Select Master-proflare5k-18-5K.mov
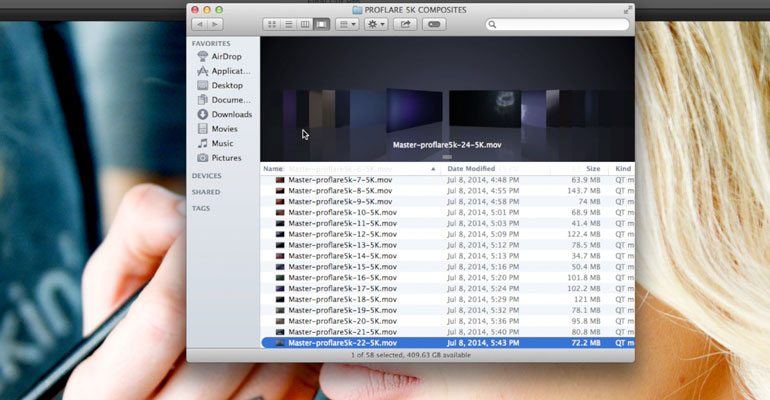The height and width of the screenshot is (400, 770). pos(447,299)
